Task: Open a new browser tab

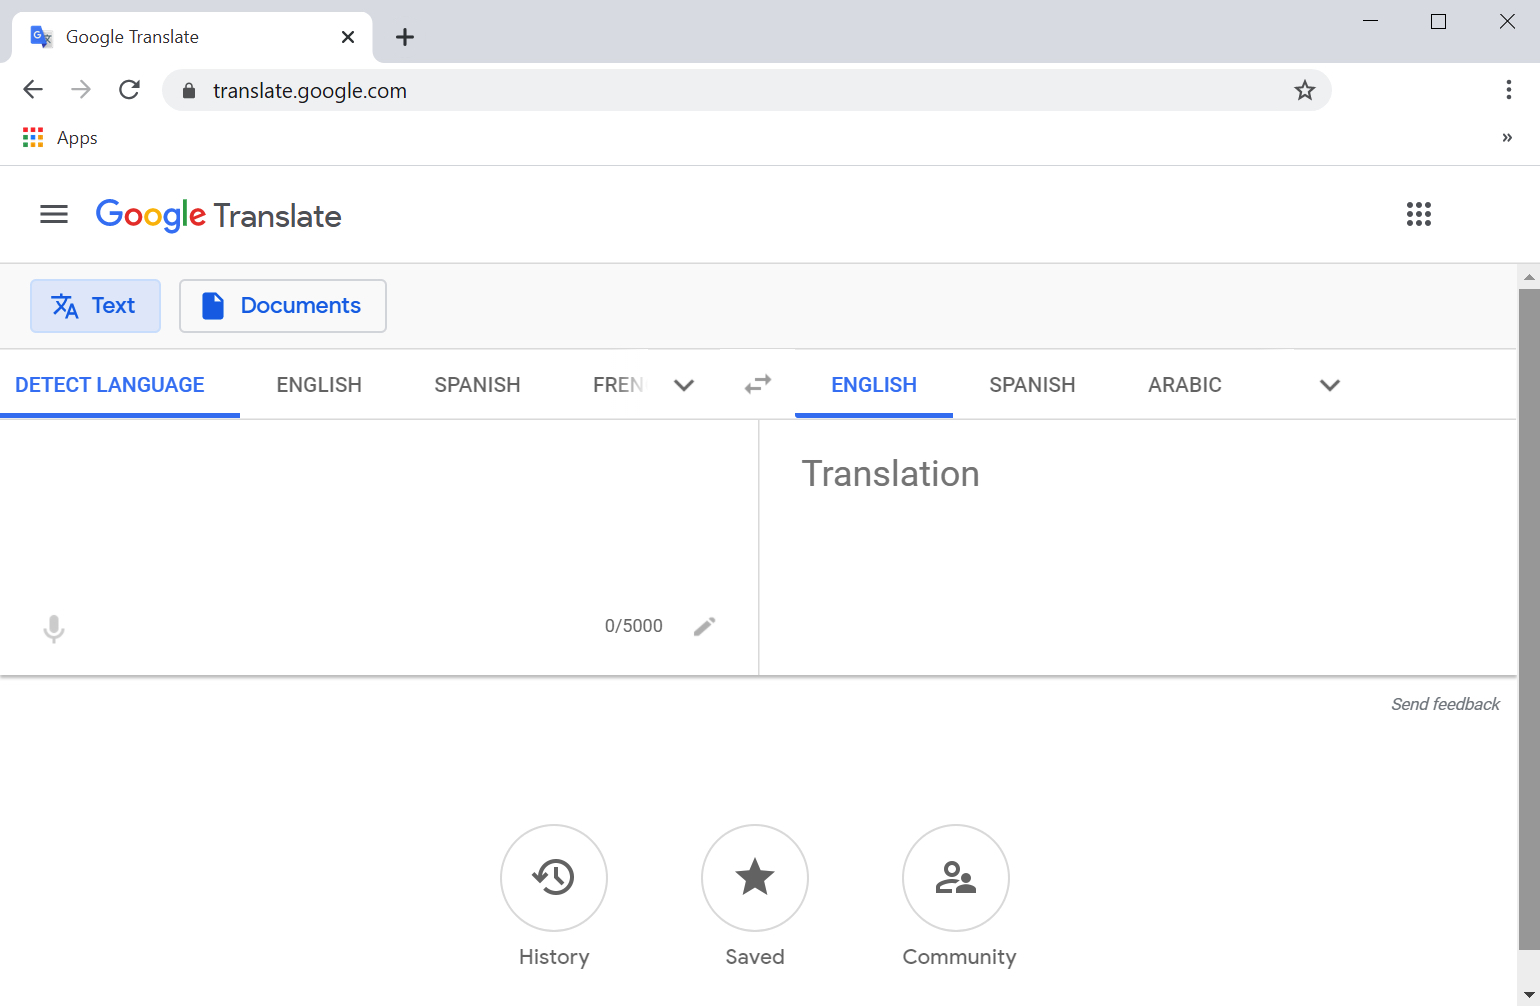Action: 404,37
